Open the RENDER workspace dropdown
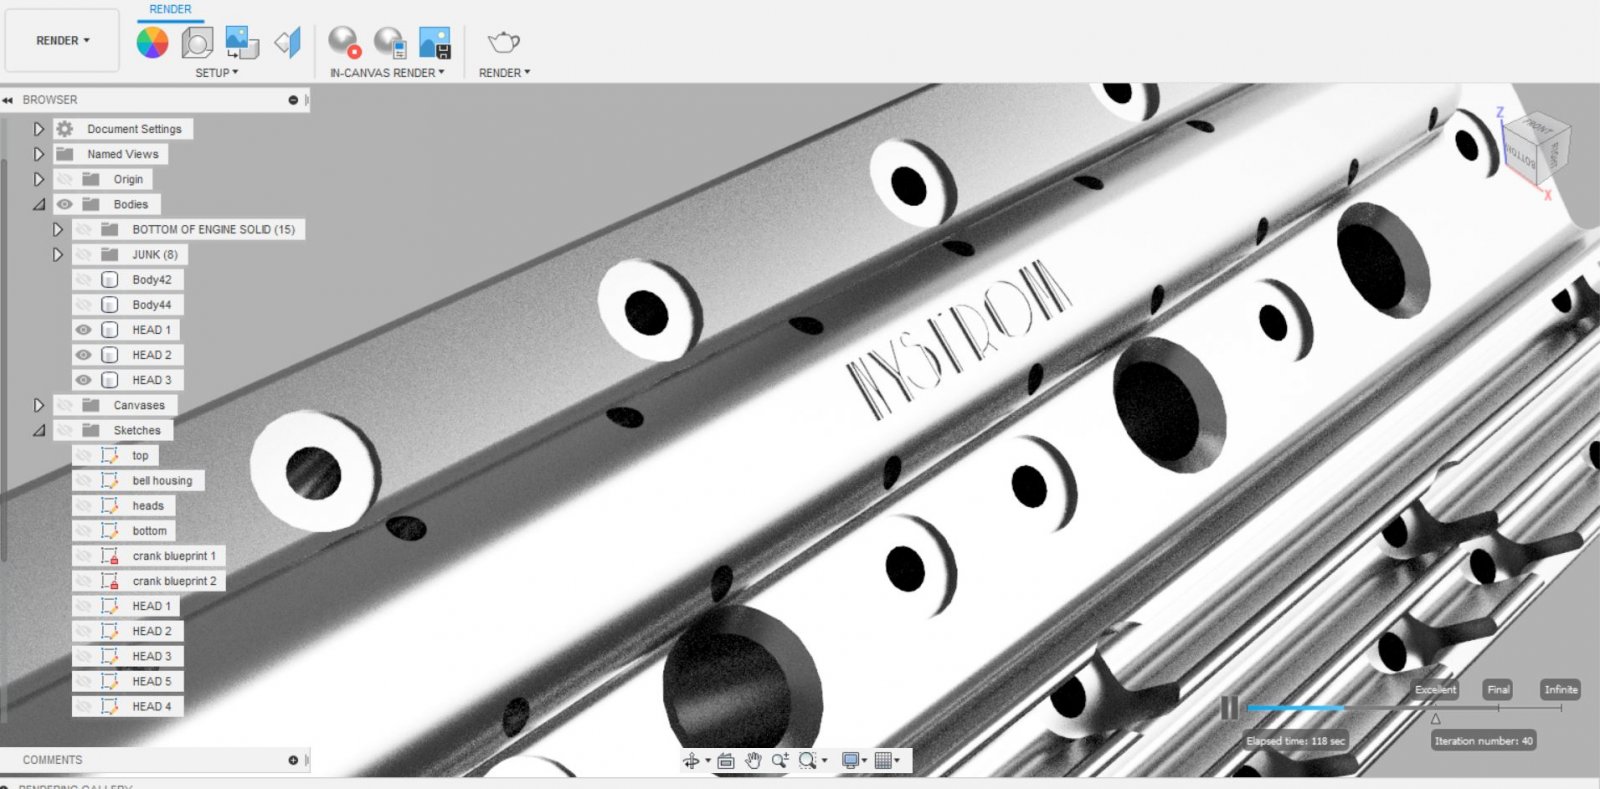This screenshot has height=789, width=1600. (x=62, y=41)
